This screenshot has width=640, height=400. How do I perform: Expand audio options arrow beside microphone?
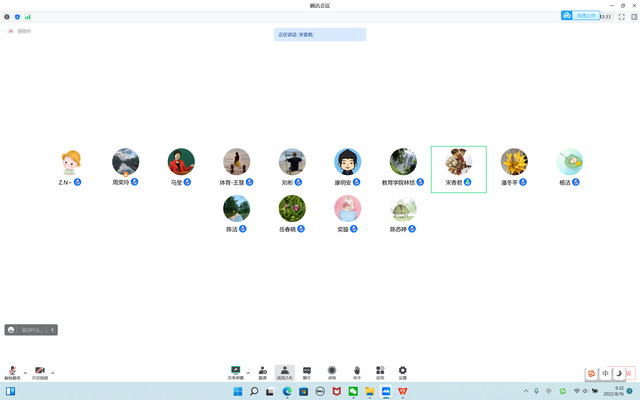pyautogui.click(x=25, y=372)
